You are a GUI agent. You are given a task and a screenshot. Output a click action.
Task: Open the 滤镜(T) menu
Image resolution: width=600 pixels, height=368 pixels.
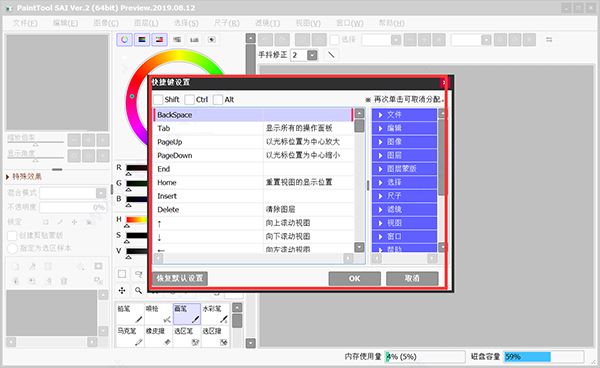click(267, 23)
